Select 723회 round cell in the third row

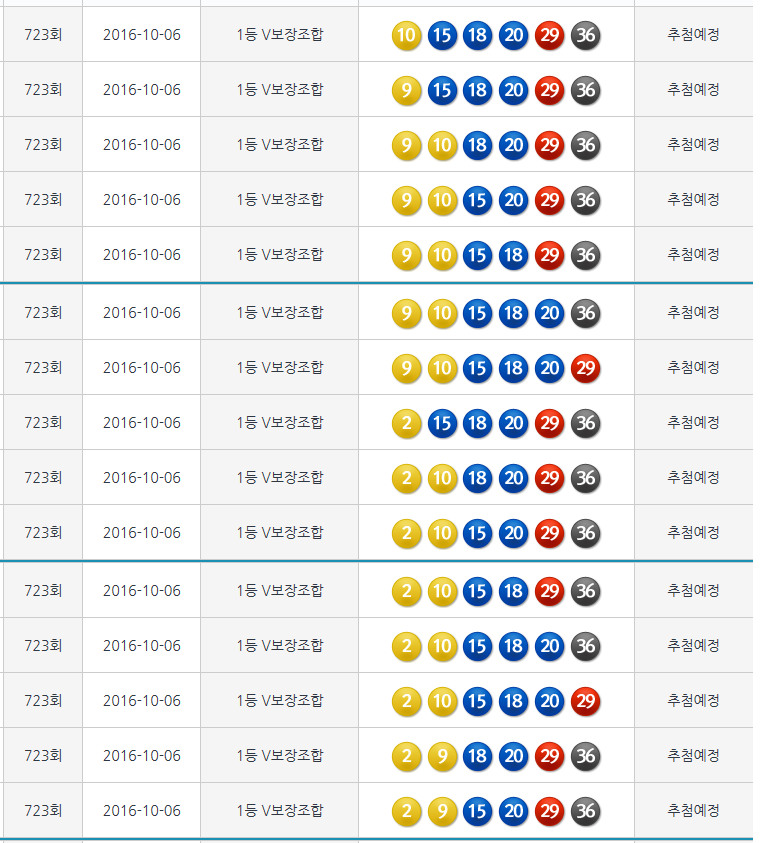(43, 145)
